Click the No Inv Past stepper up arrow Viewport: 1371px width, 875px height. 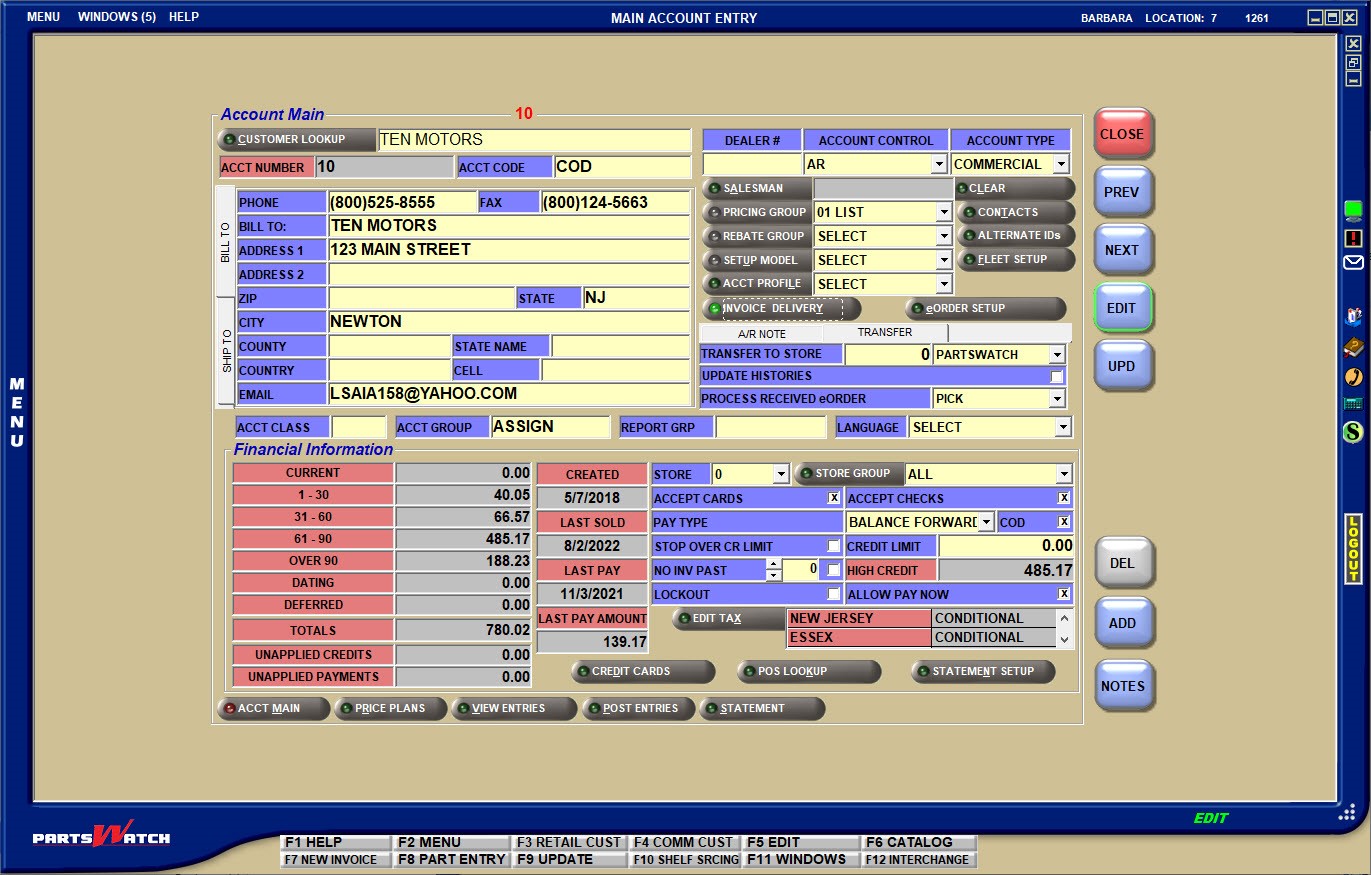pyautogui.click(x=772, y=564)
